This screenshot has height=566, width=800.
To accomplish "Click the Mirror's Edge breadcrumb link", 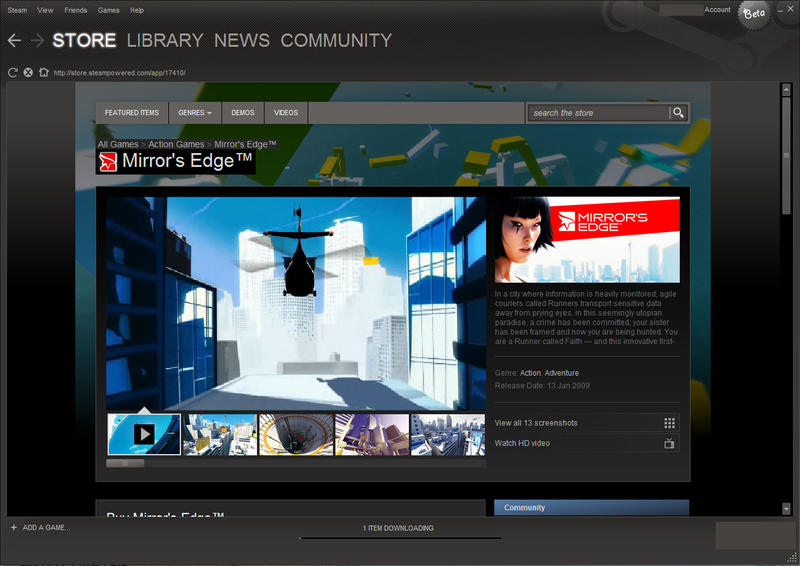I will coord(245,144).
